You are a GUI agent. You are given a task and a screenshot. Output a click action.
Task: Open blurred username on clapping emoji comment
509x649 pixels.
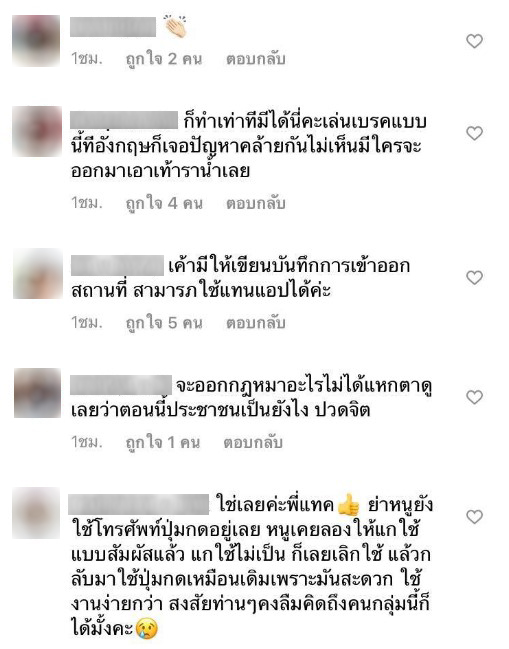click(x=113, y=27)
